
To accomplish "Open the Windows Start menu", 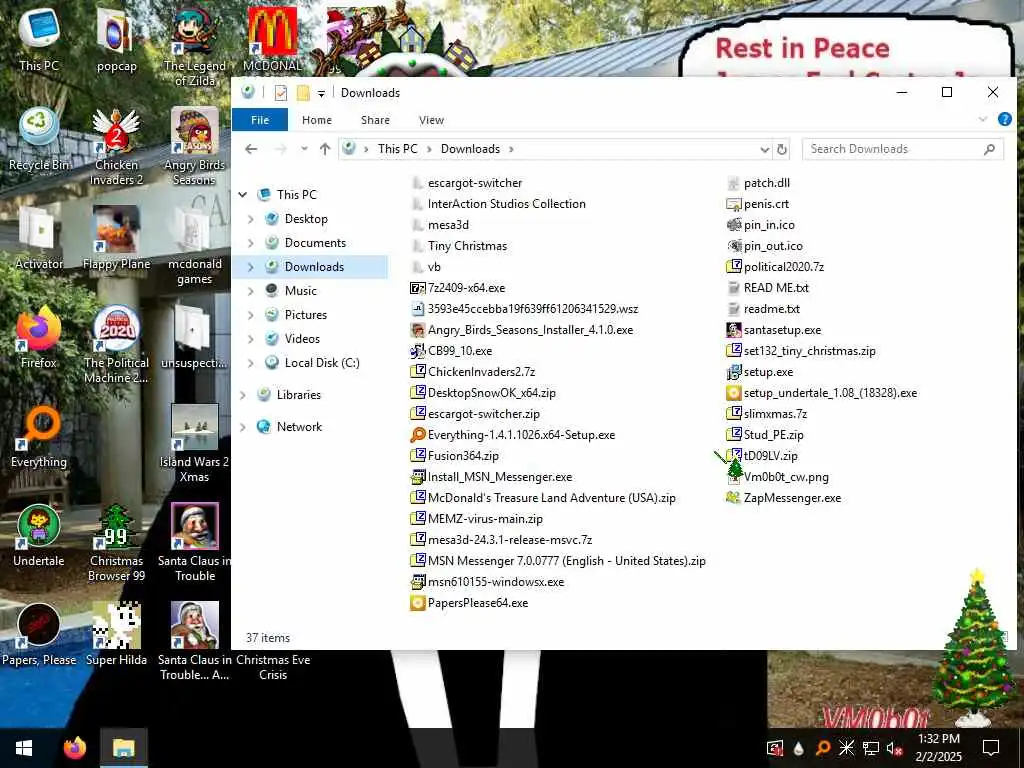I will coord(24,748).
